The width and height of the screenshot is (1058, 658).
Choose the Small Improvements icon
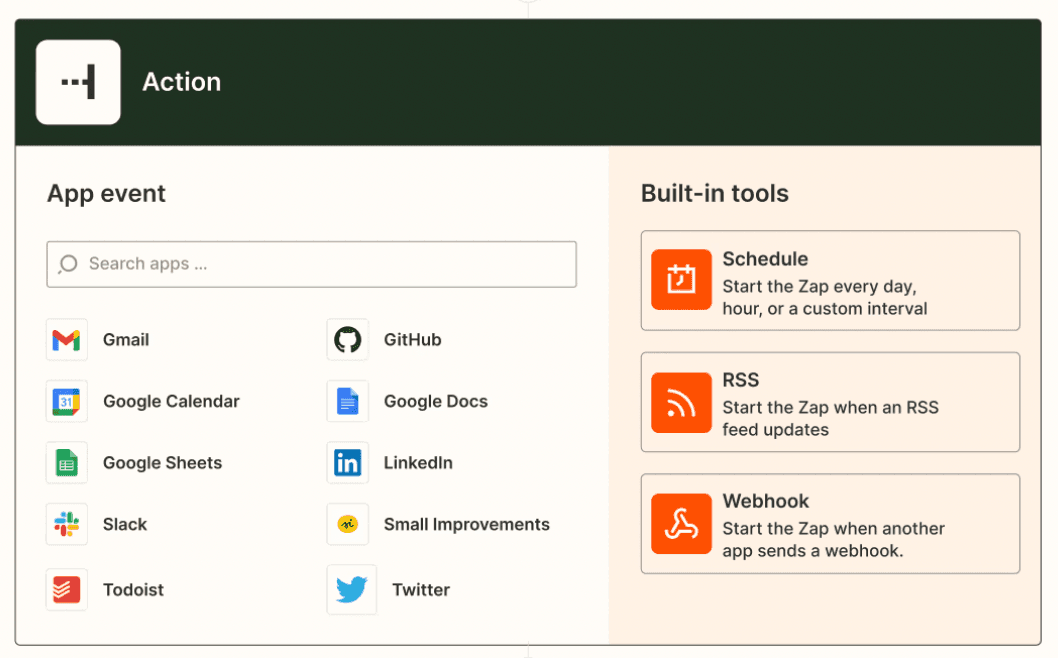coord(348,524)
